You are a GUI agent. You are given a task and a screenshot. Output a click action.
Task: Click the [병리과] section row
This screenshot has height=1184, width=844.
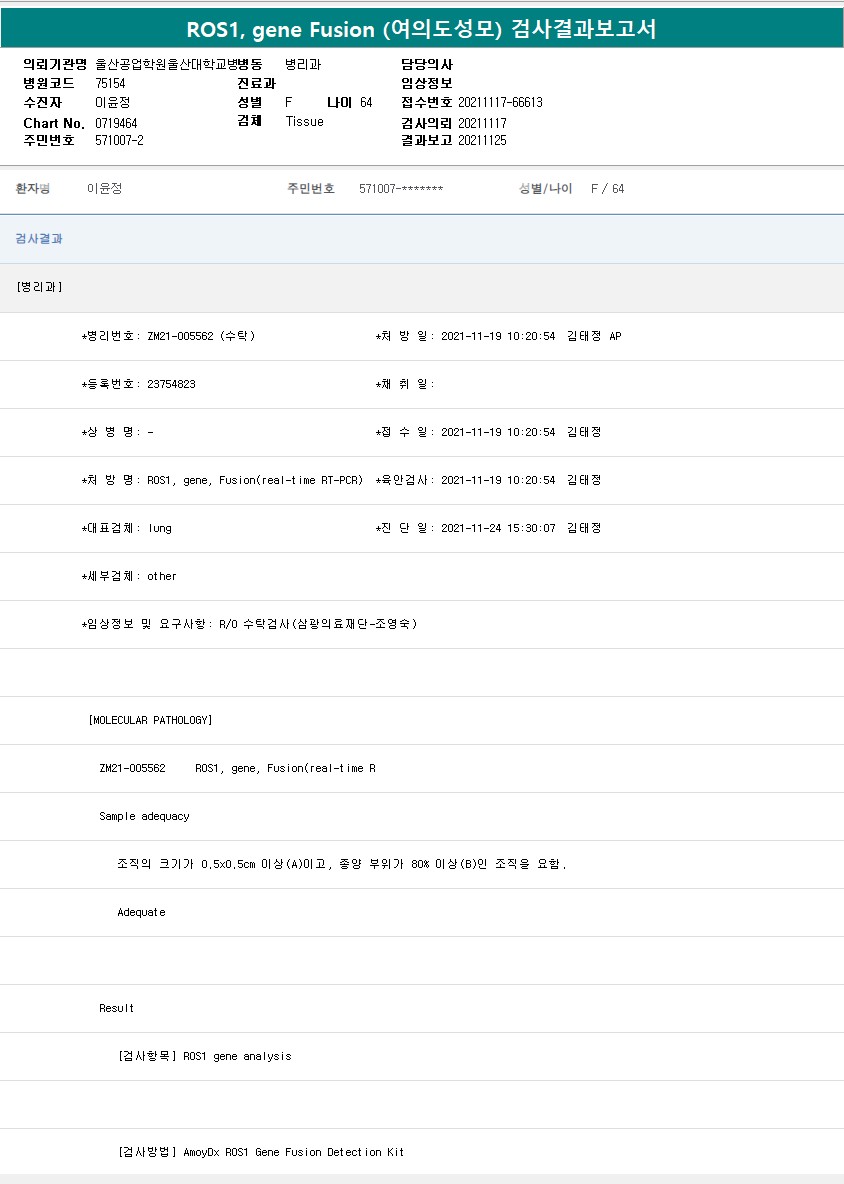(40, 287)
